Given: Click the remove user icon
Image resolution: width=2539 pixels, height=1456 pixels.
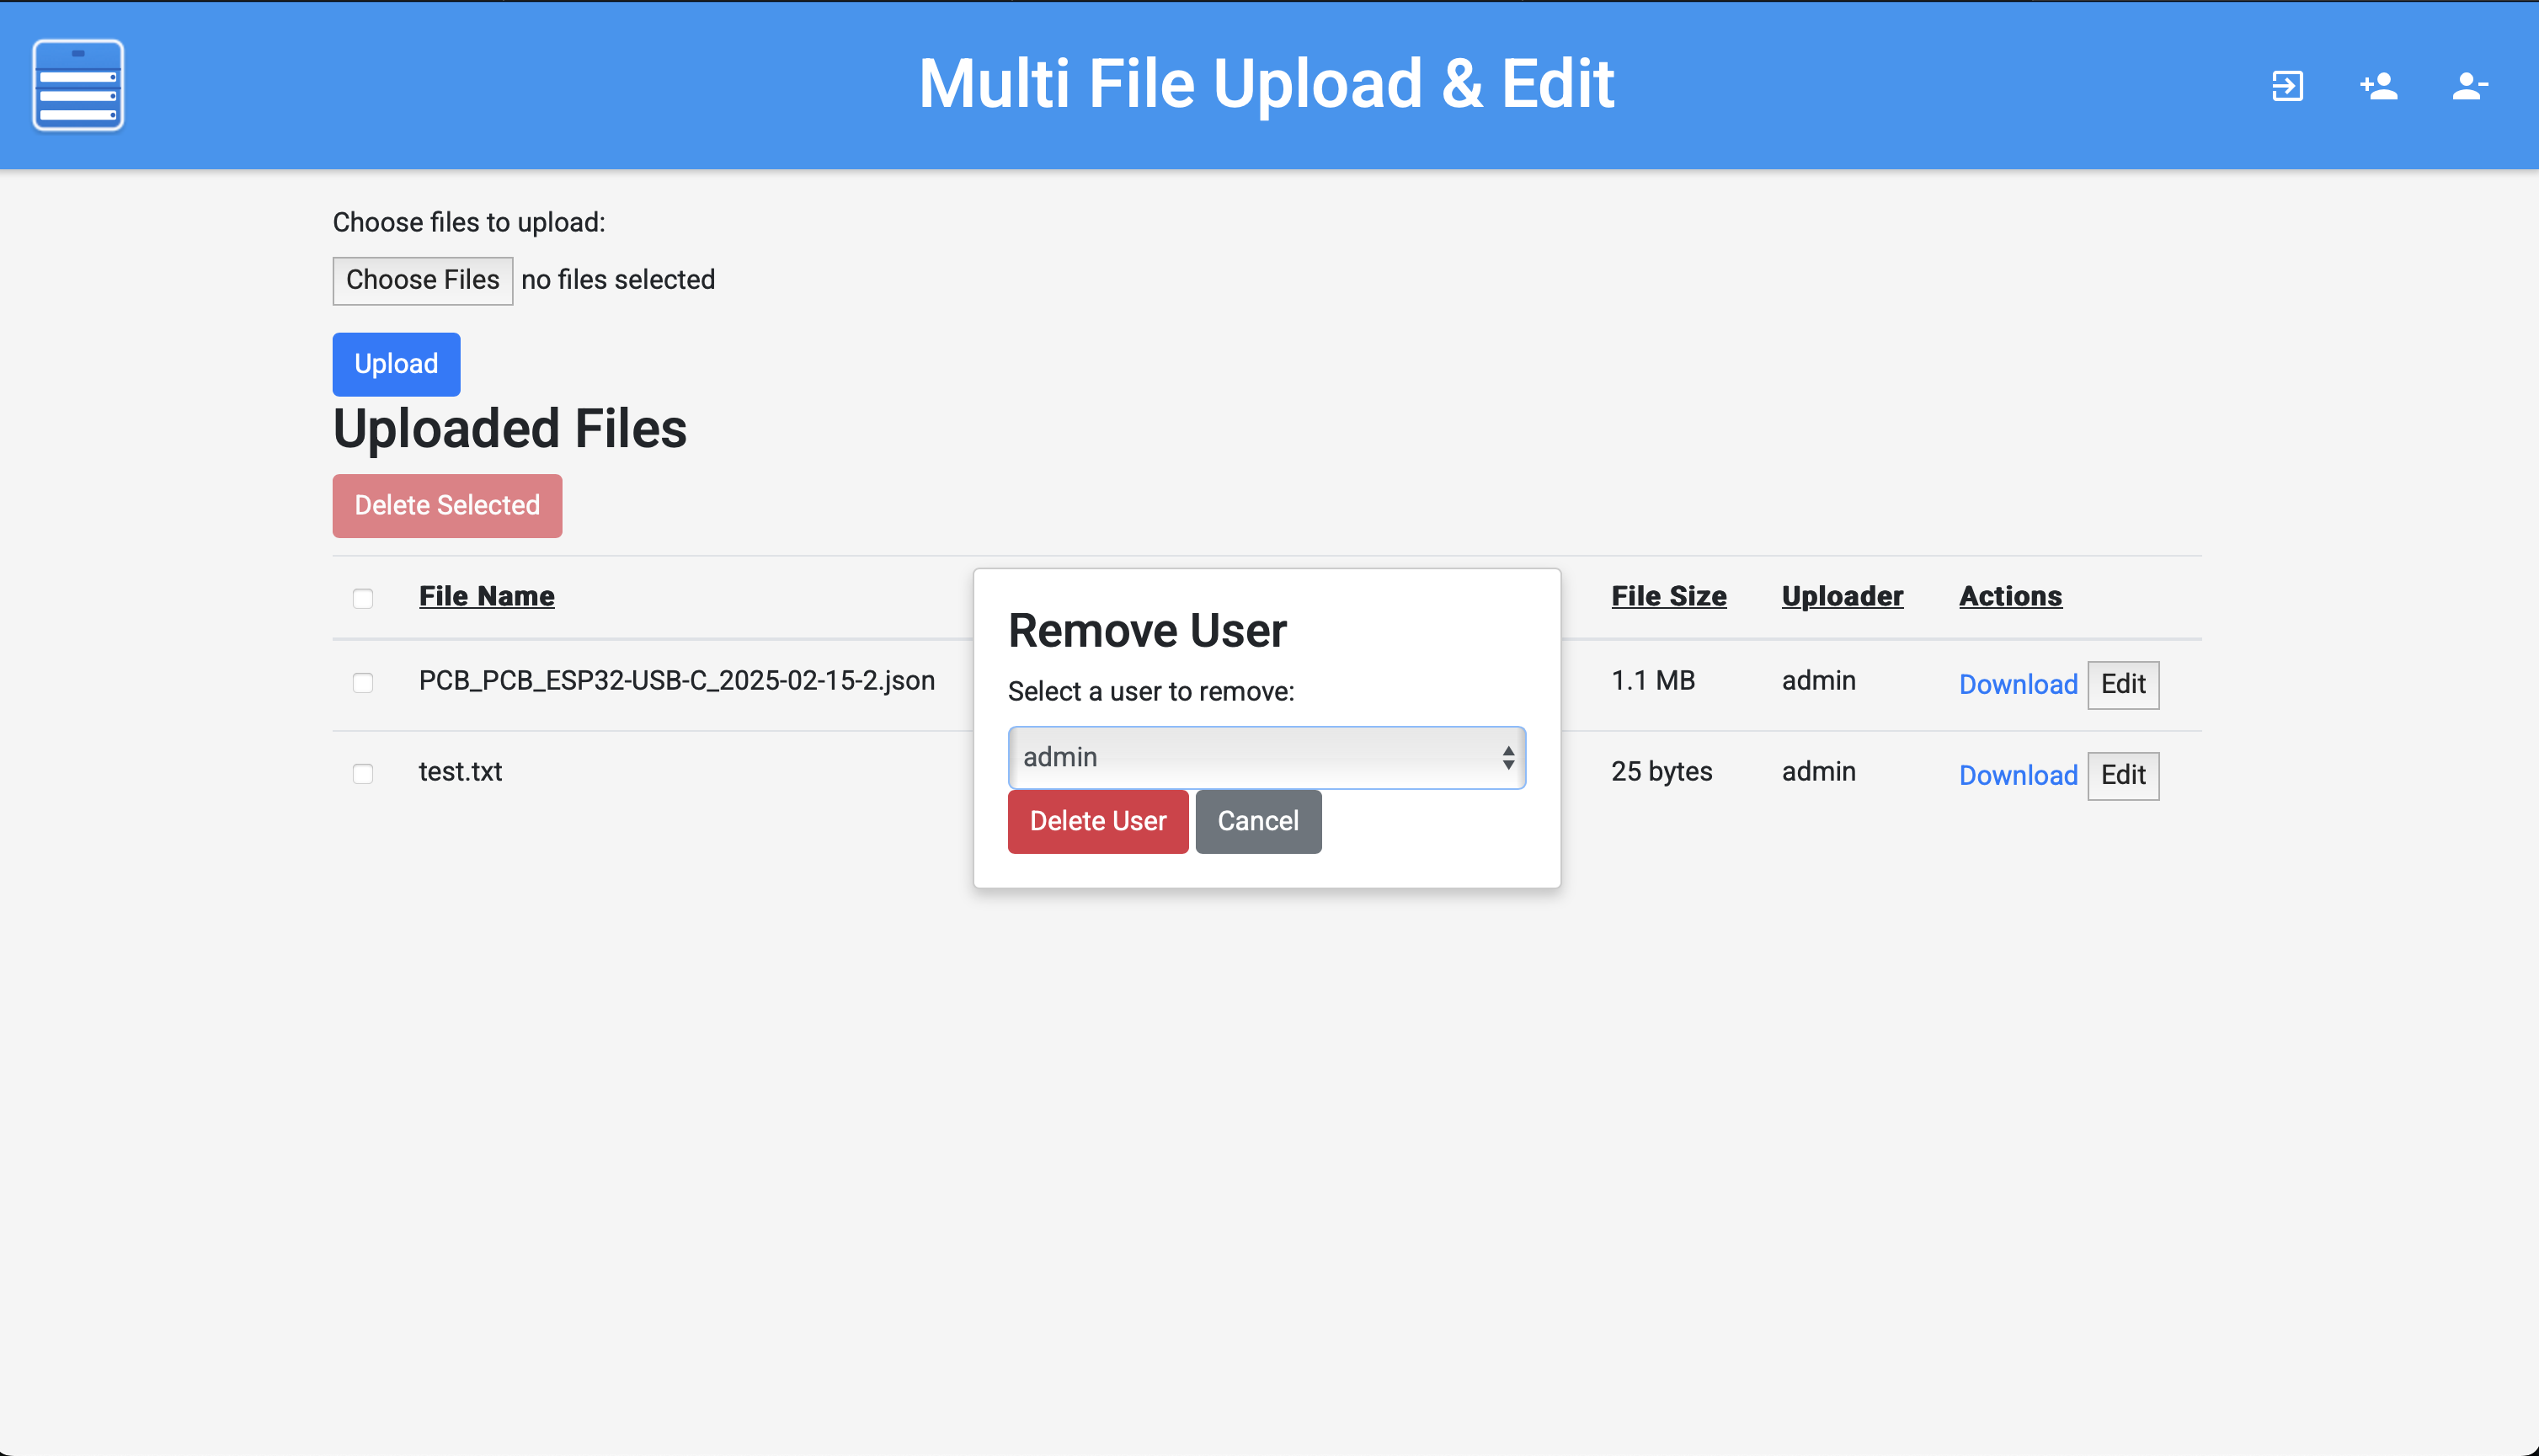Looking at the screenshot, I should pyautogui.click(x=2469, y=86).
